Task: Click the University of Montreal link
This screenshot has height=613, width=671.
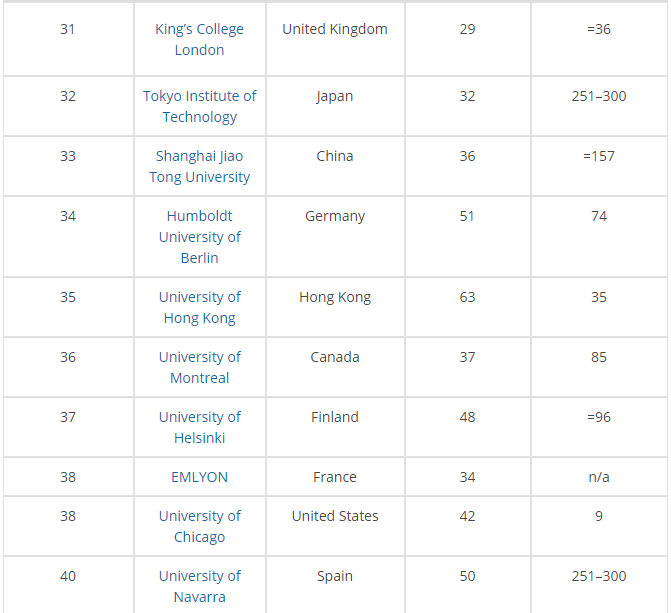Action: click(x=199, y=368)
